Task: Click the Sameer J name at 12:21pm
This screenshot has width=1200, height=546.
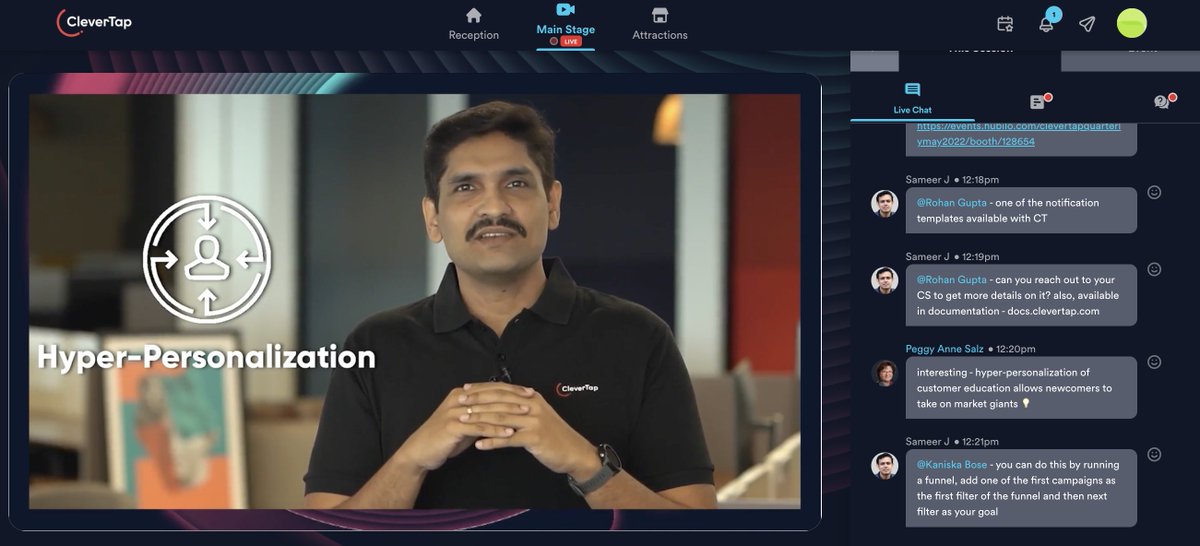Action: pos(926,442)
